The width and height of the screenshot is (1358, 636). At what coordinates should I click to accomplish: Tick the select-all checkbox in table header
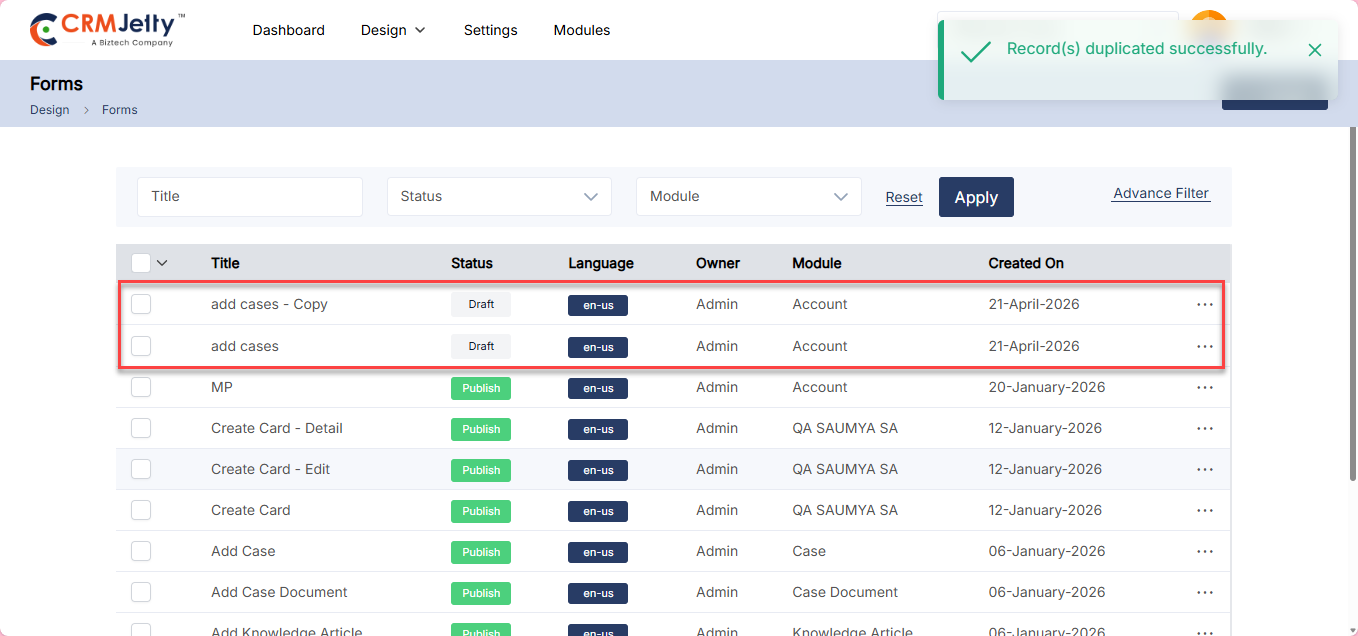click(141, 263)
